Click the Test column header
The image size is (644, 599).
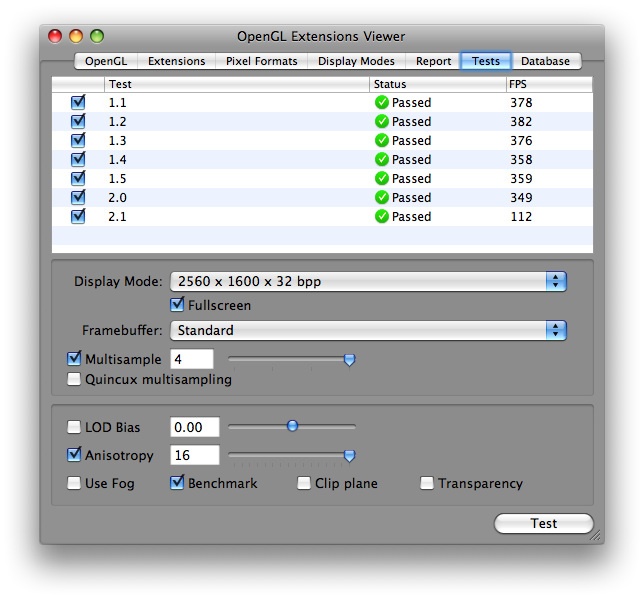coord(237,84)
